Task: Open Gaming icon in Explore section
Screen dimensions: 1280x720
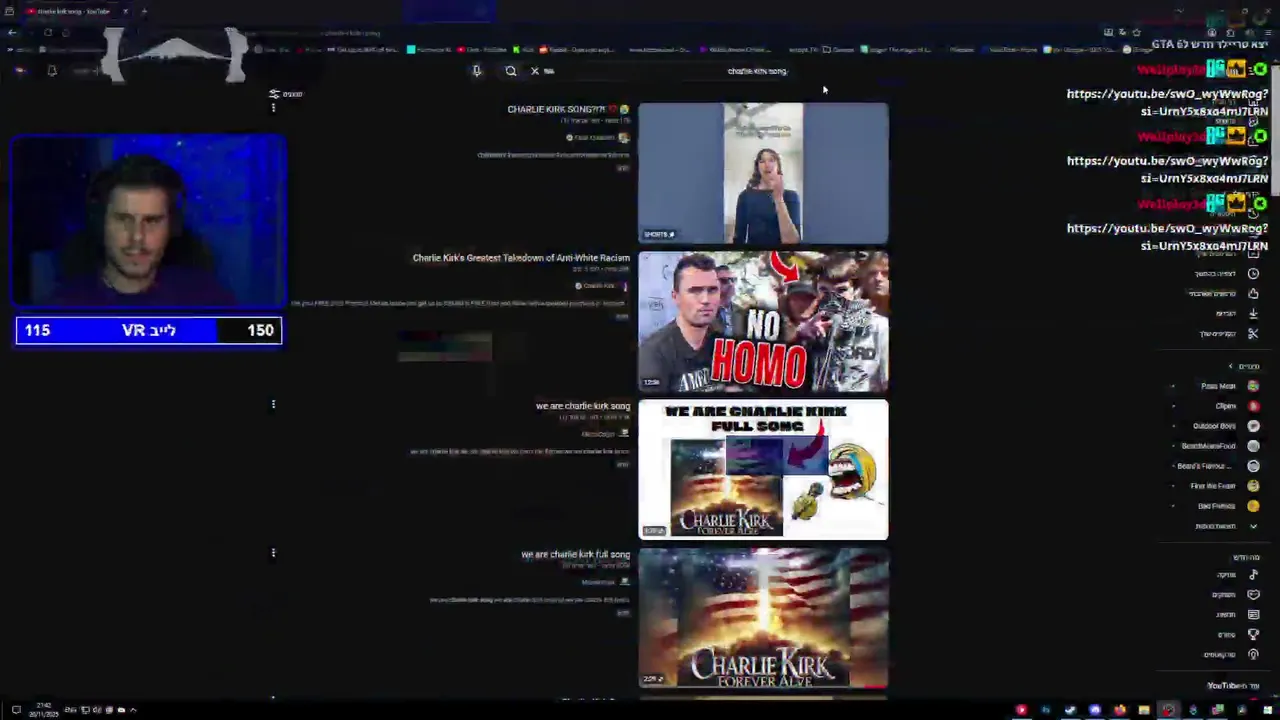Action: tap(1253, 595)
